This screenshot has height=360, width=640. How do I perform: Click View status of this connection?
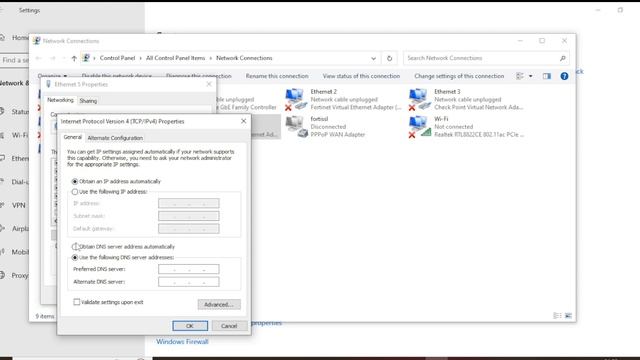[x=361, y=76]
